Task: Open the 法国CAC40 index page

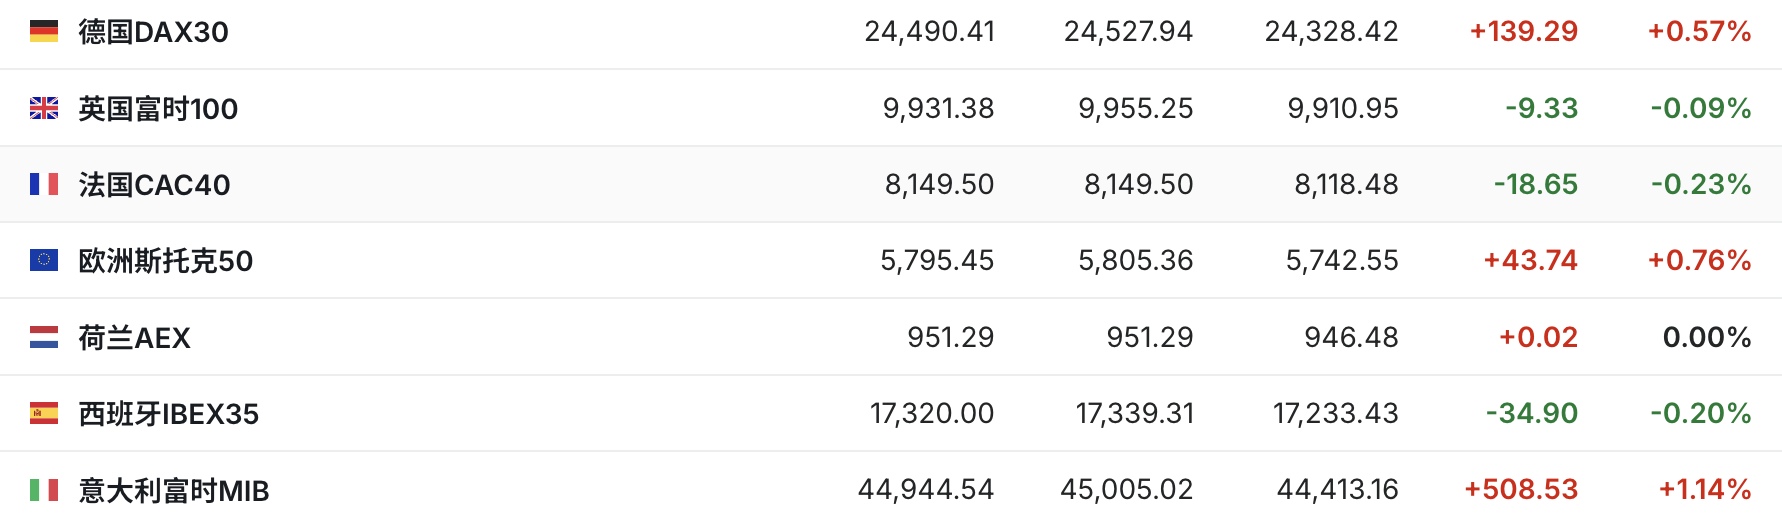Action: [x=155, y=185]
